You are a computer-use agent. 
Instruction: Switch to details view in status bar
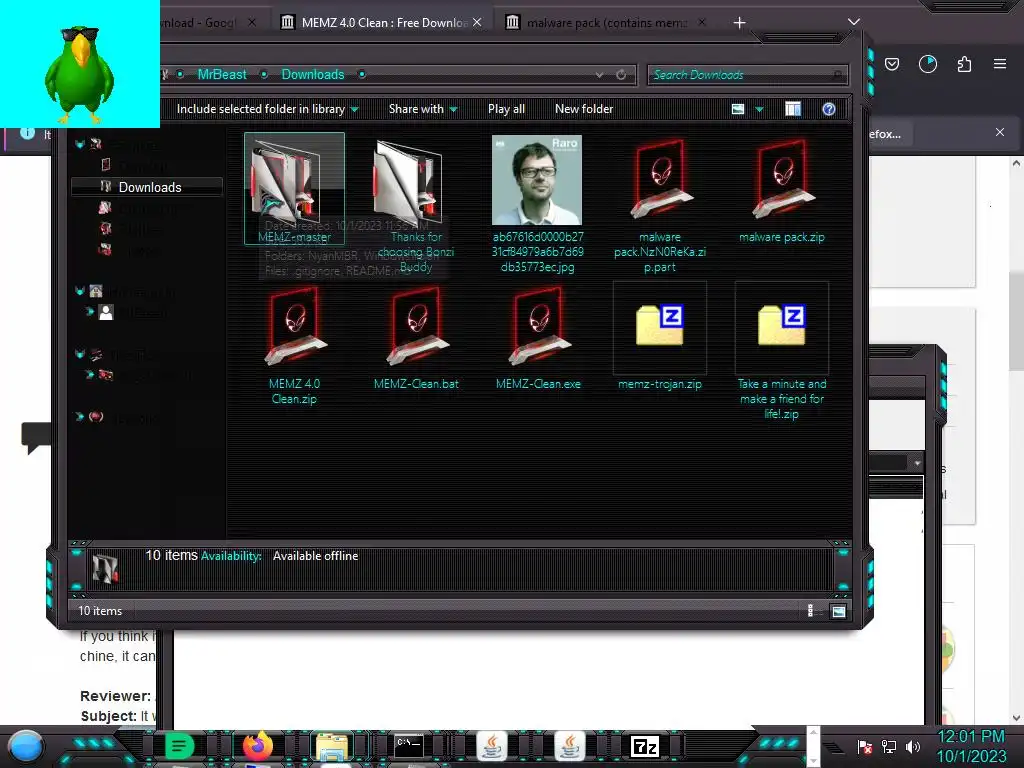point(810,611)
